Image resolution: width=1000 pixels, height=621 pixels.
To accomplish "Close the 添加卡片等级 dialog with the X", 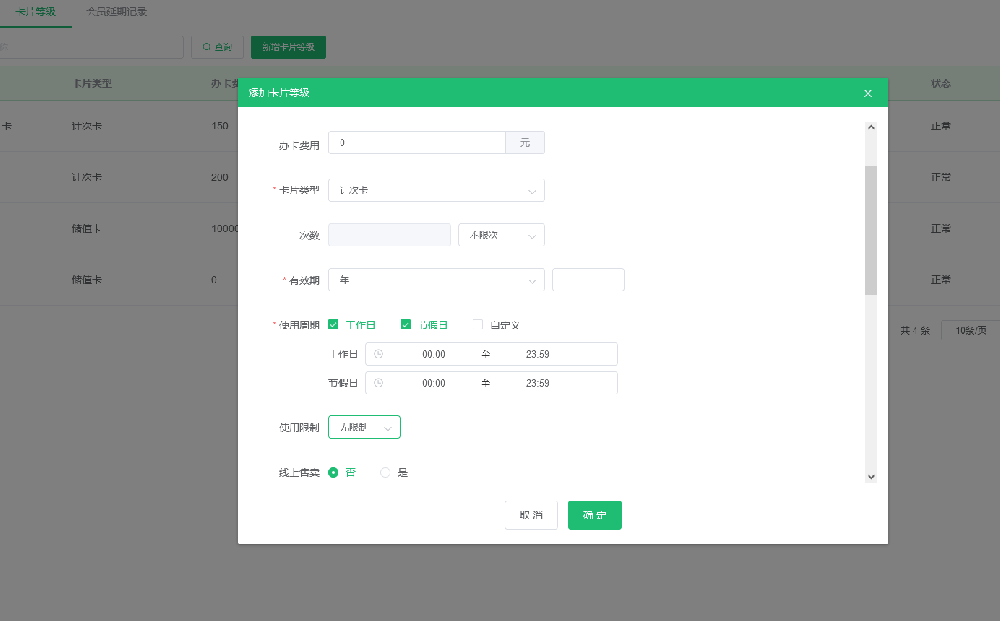I will click(867, 93).
